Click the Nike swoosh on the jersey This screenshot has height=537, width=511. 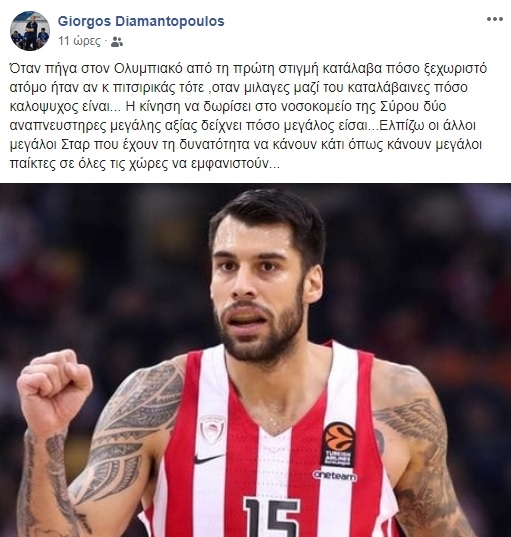(209, 458)
